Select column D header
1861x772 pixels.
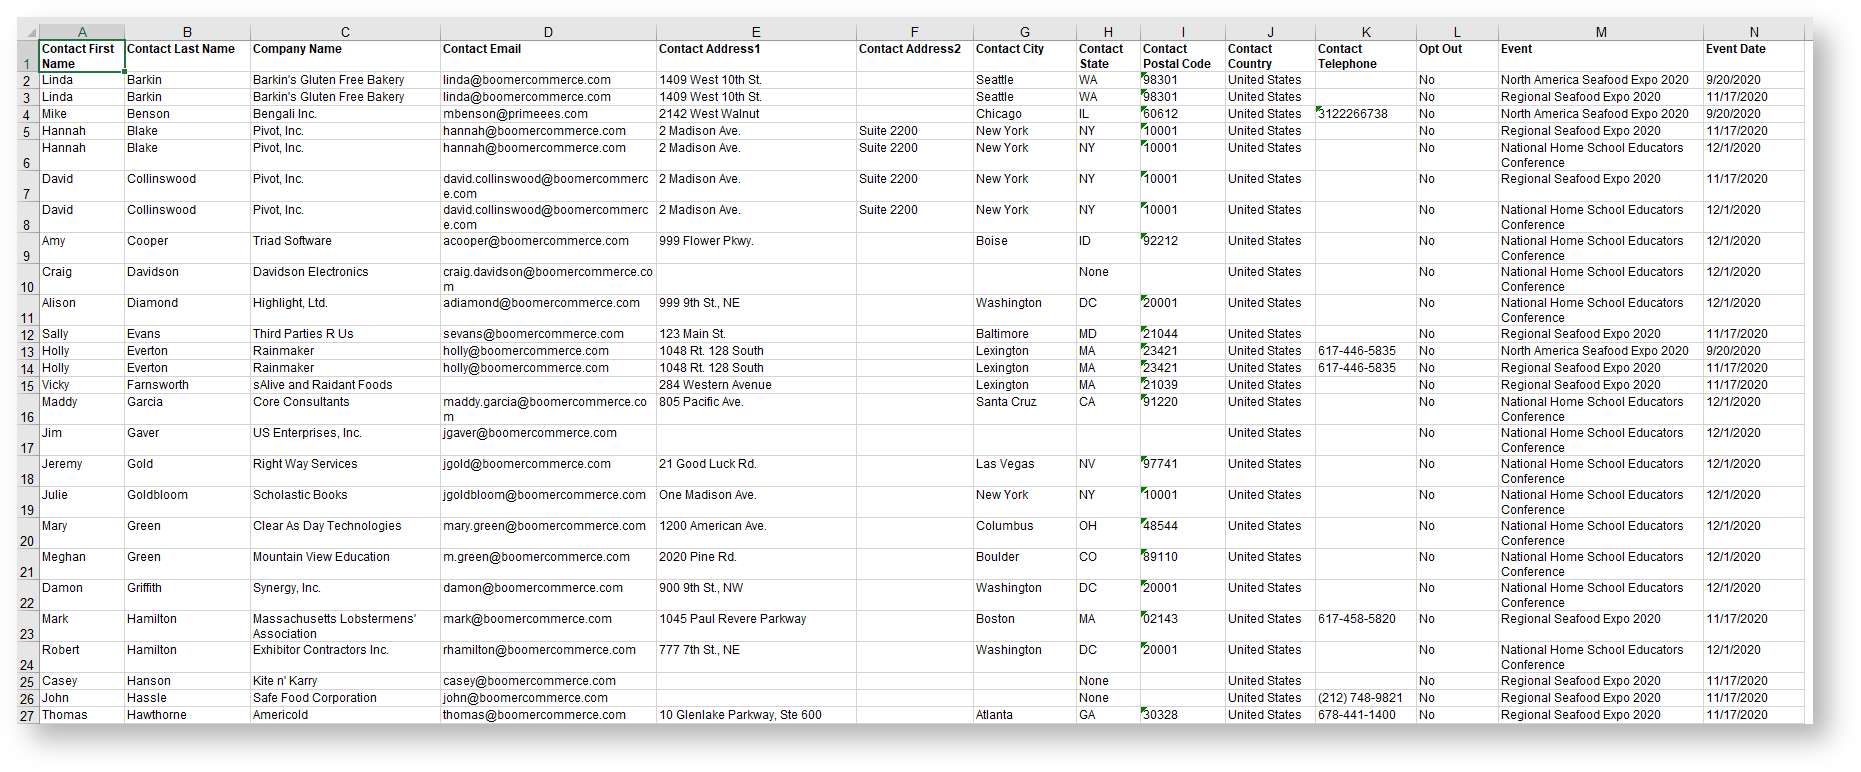548,32
